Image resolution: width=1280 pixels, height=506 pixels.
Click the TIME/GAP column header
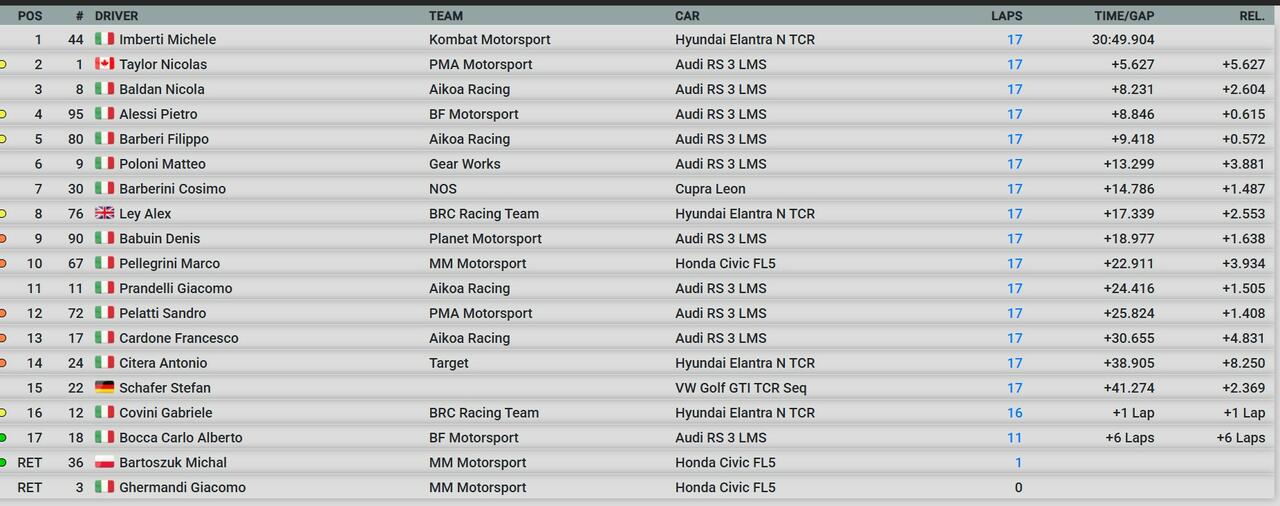coord(1124,16)
